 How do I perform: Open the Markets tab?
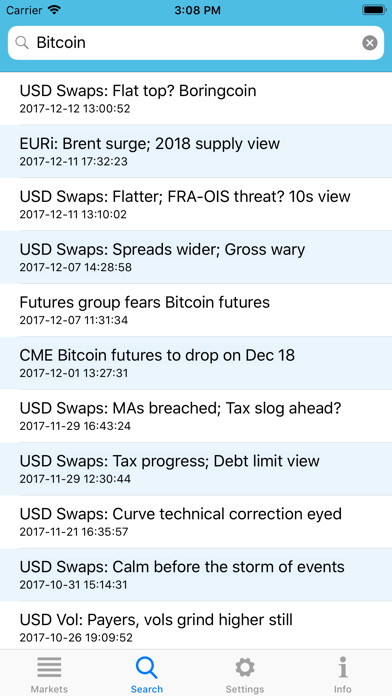point(49,674)
